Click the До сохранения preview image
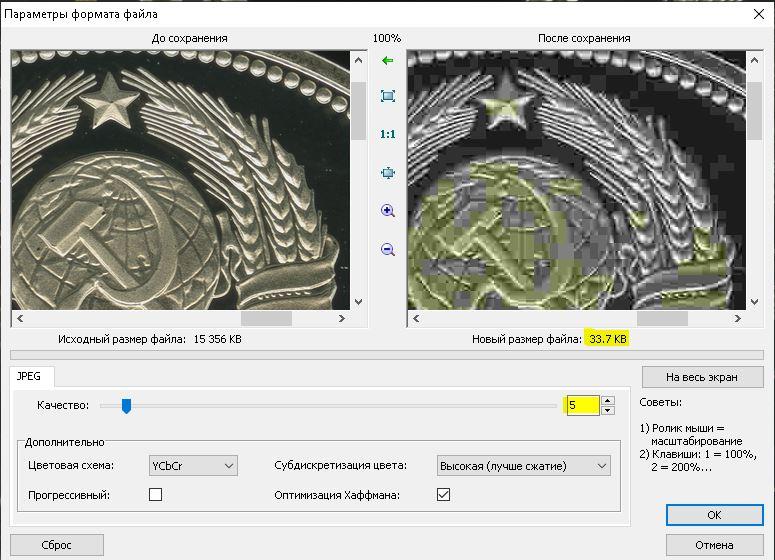The height and width of the screenshot is (560, 775). [180, 180]
